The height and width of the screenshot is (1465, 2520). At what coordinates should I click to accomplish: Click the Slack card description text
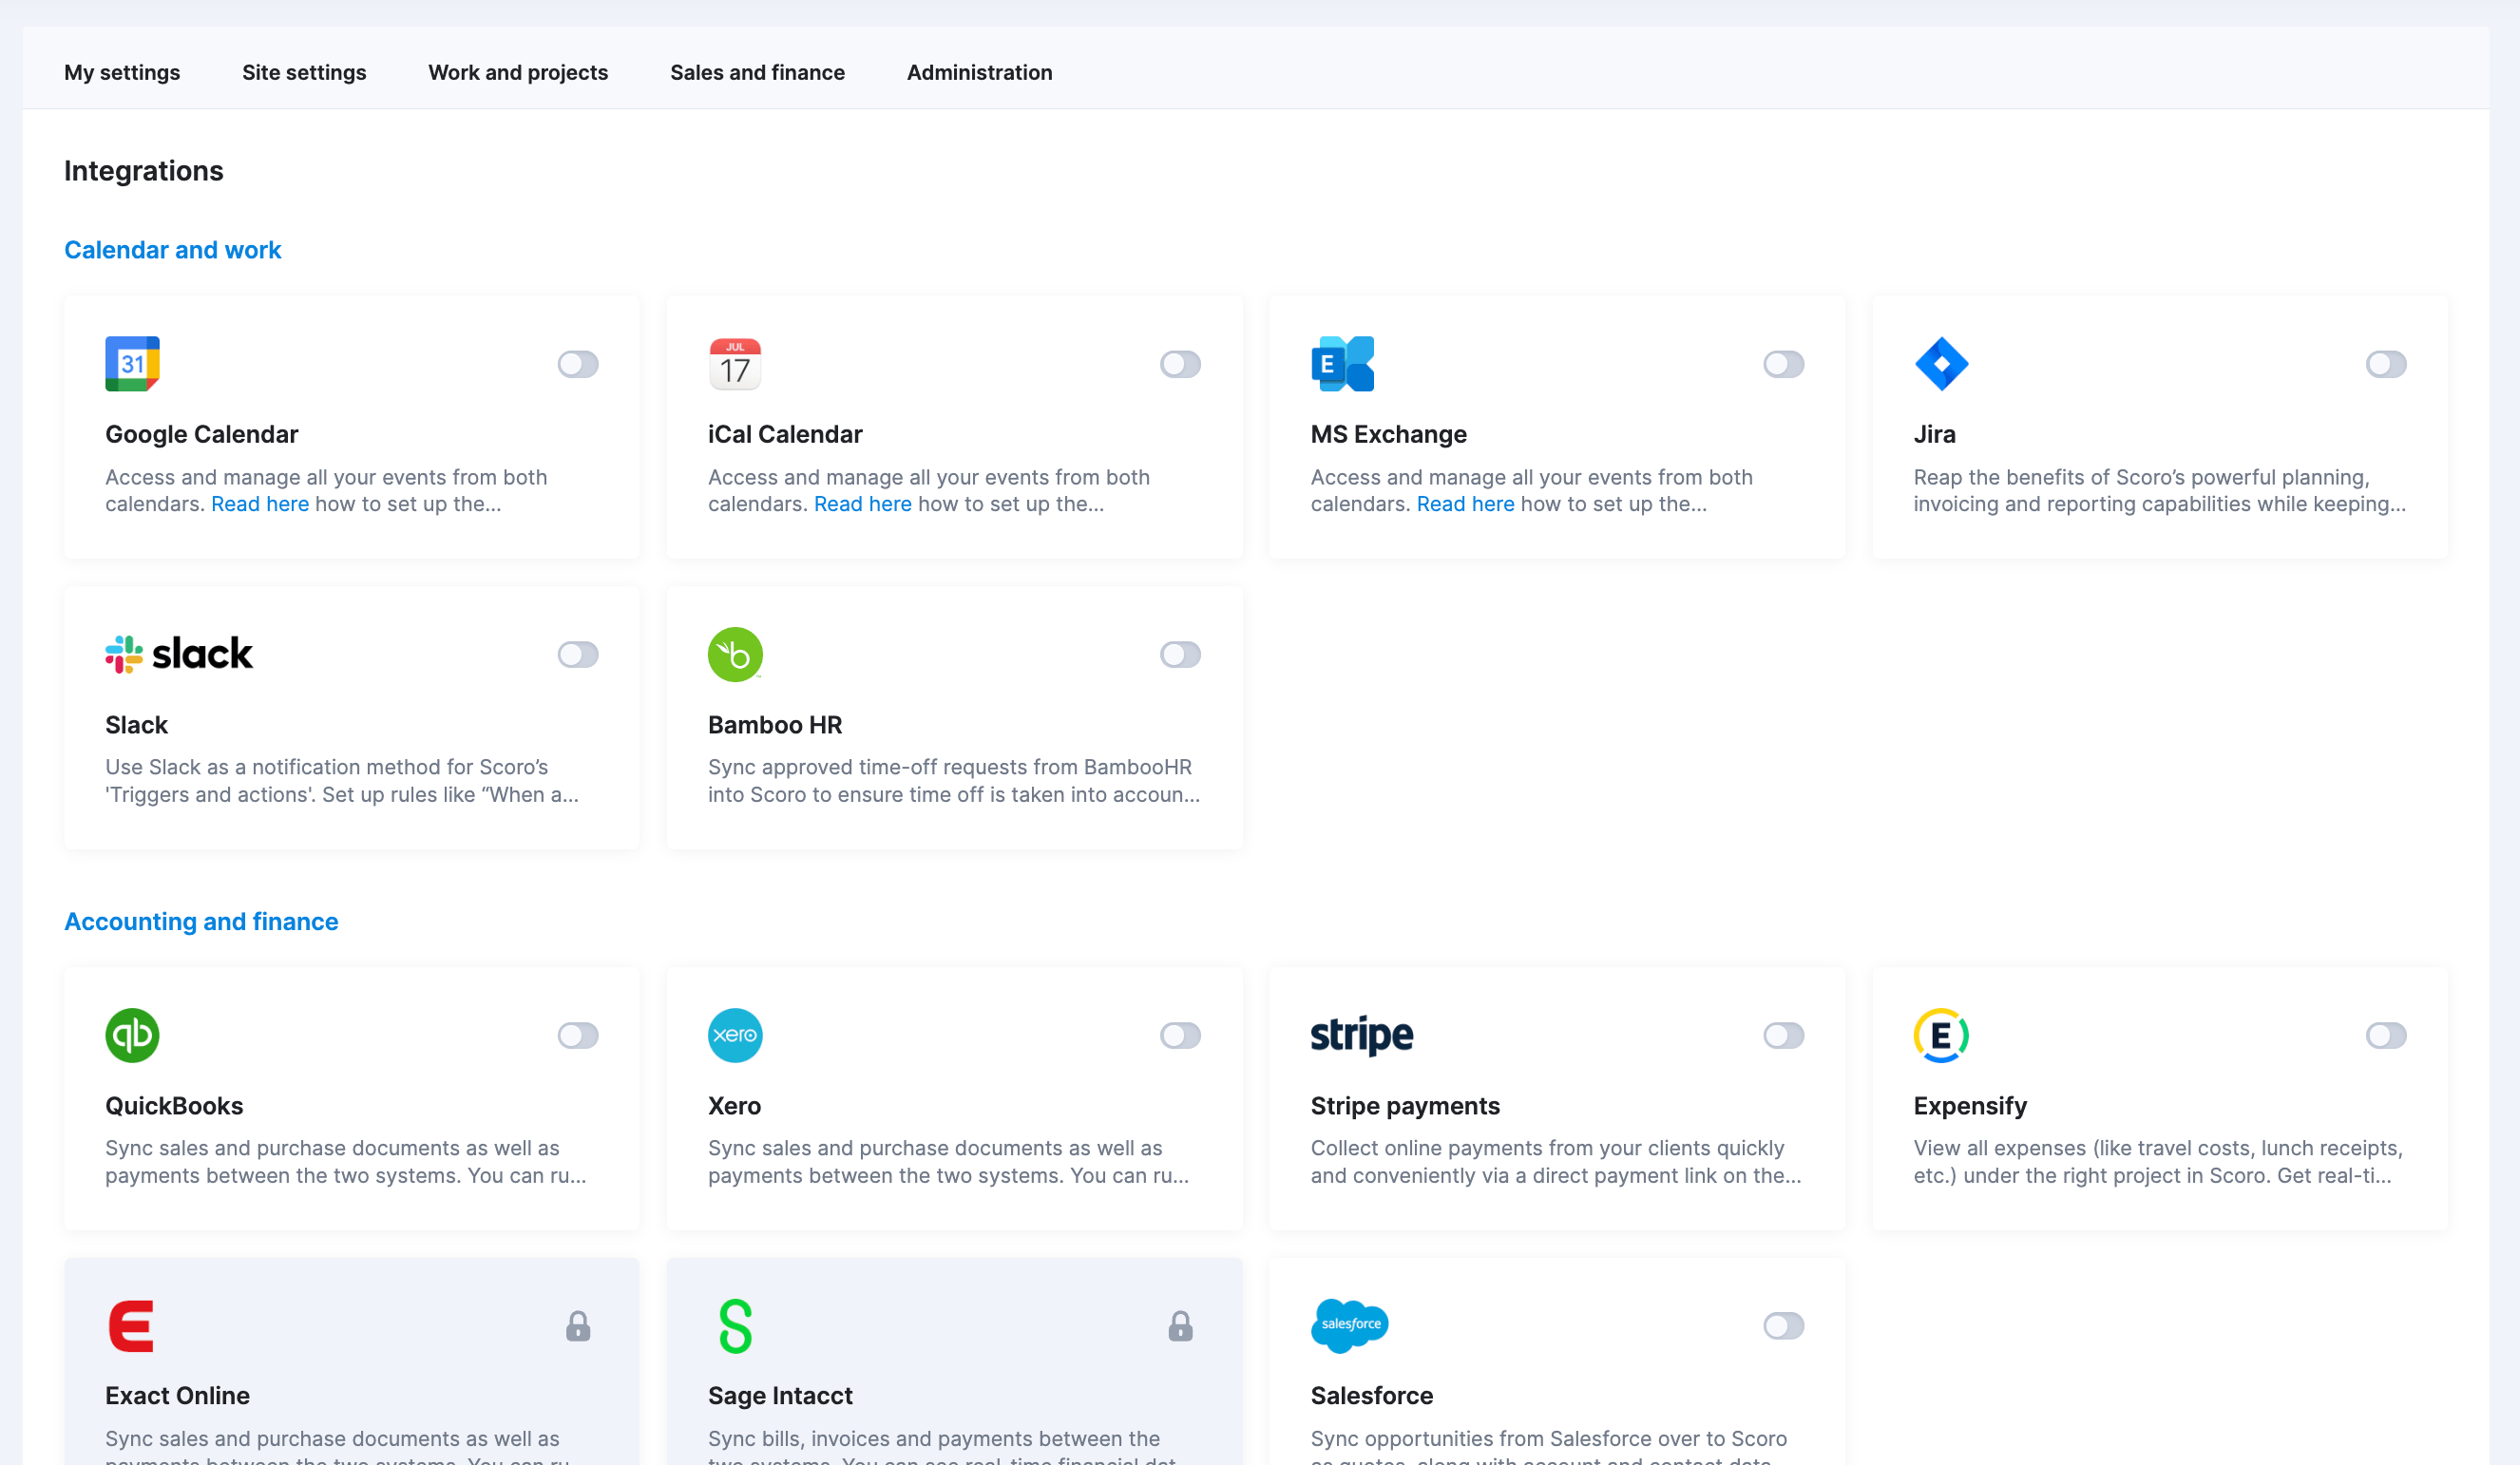click(342, 781)
